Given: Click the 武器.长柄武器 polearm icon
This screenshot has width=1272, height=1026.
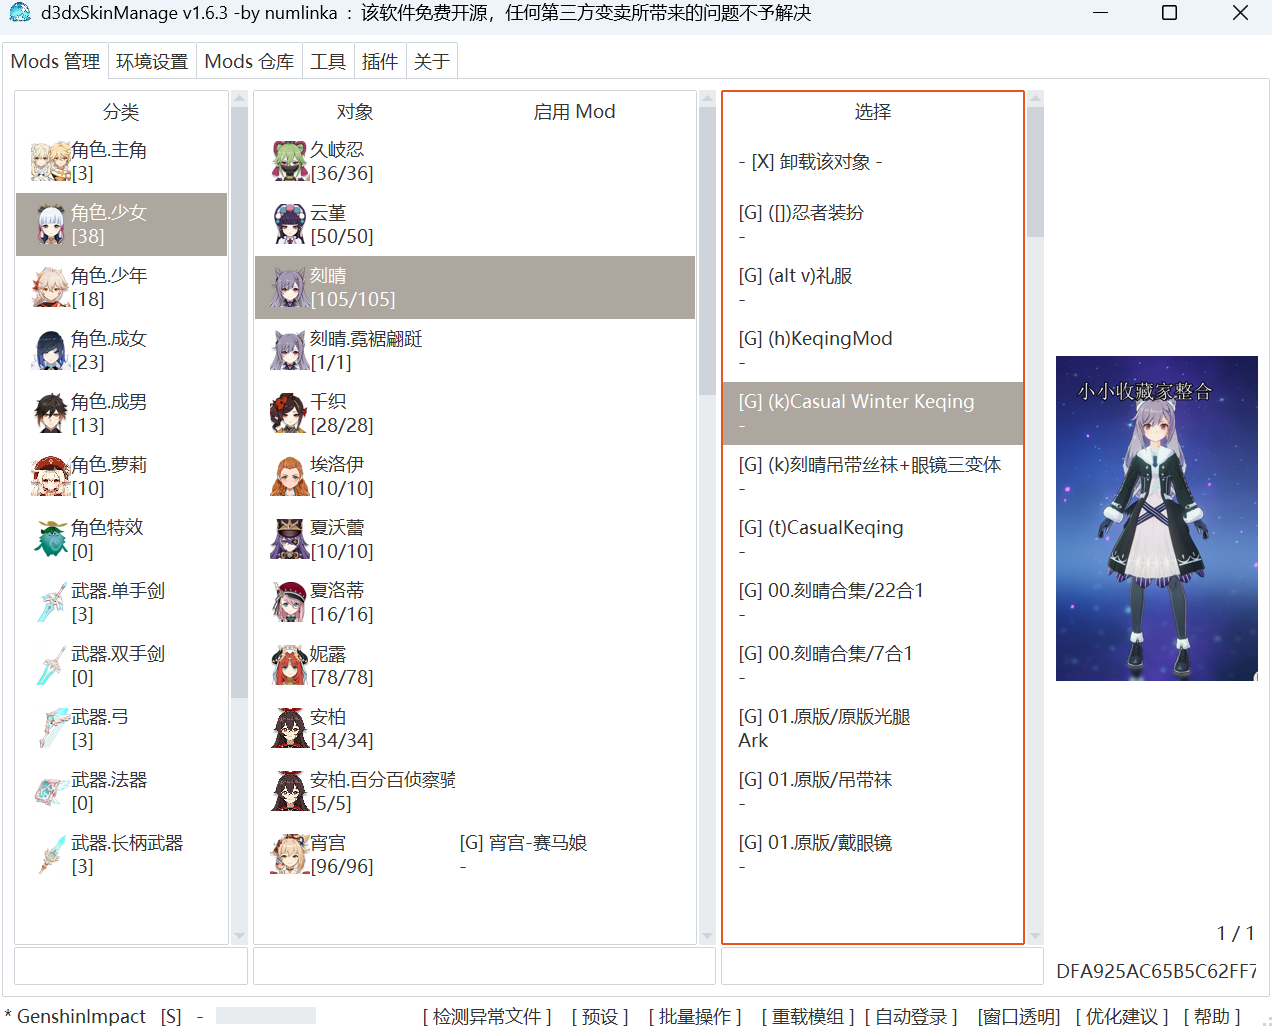Looking at the screenshot, I should pos(50,855).
